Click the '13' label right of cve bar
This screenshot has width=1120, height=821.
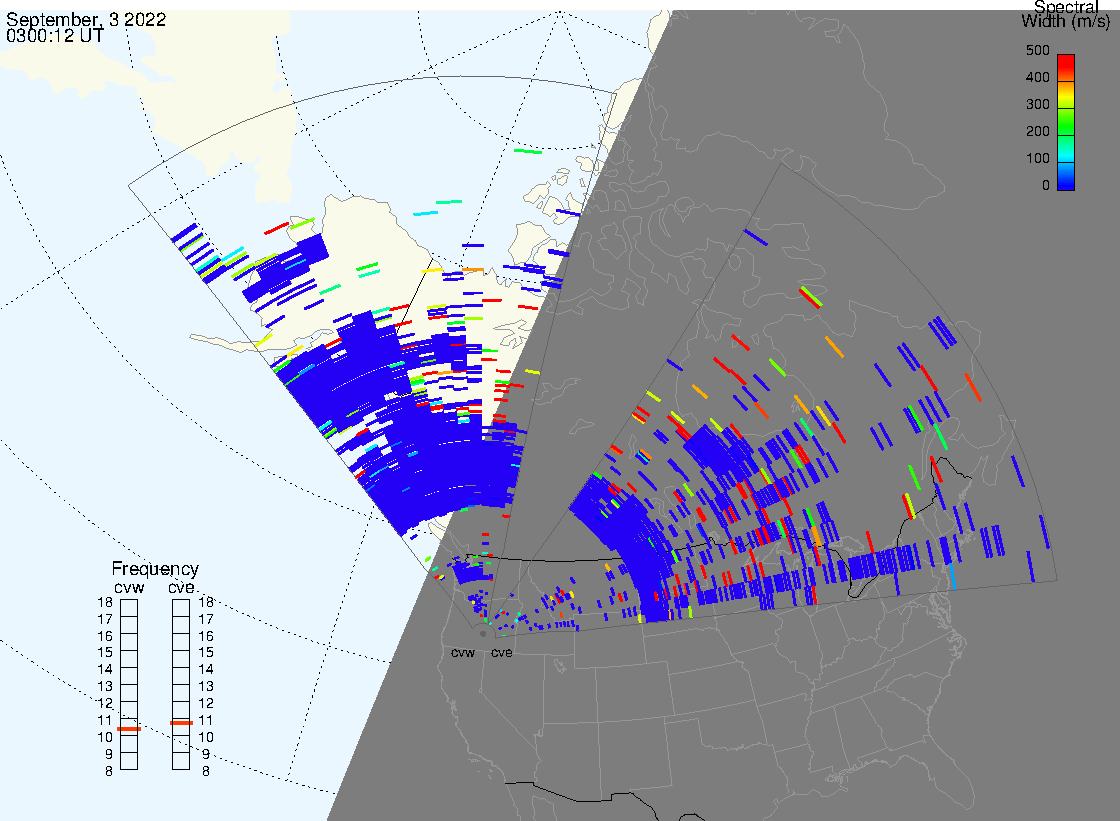coord(206,687)
